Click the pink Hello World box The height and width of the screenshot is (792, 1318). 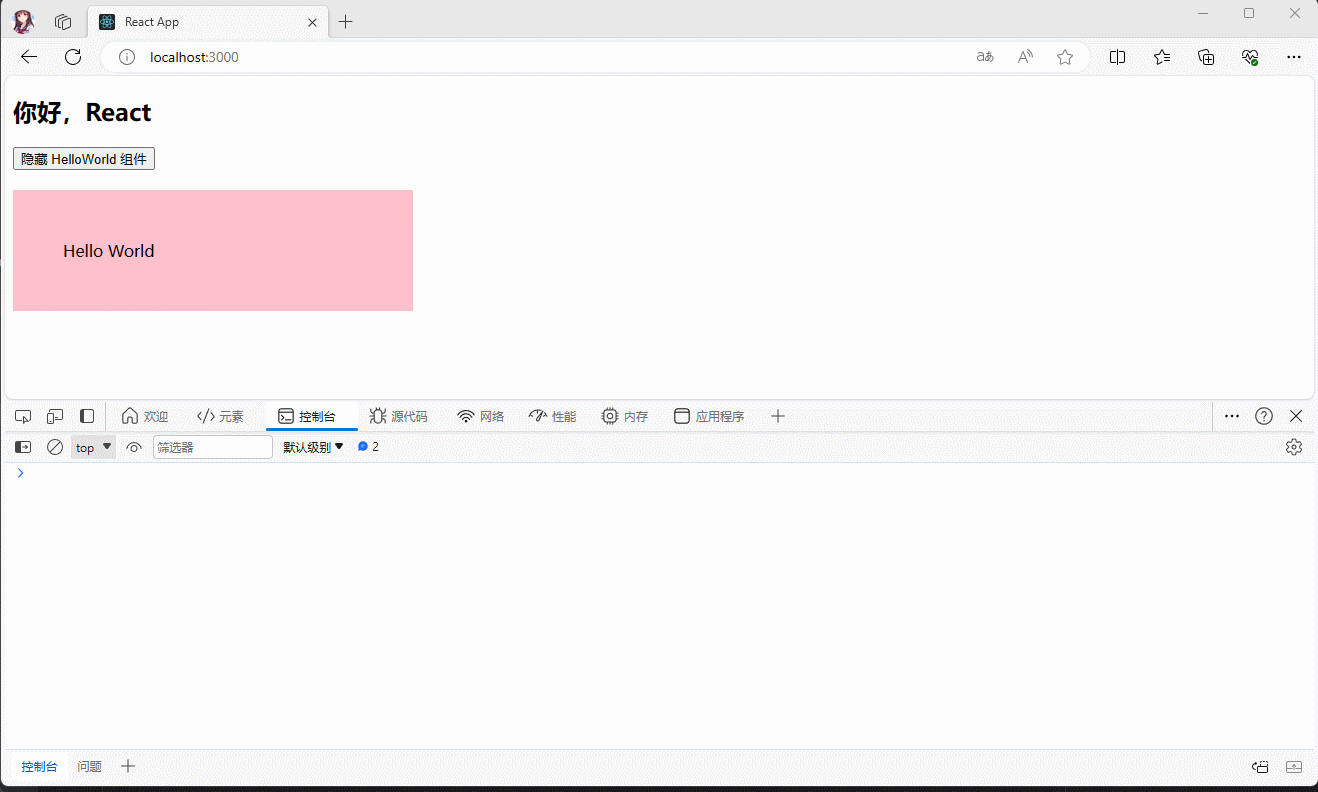point(212,250)
